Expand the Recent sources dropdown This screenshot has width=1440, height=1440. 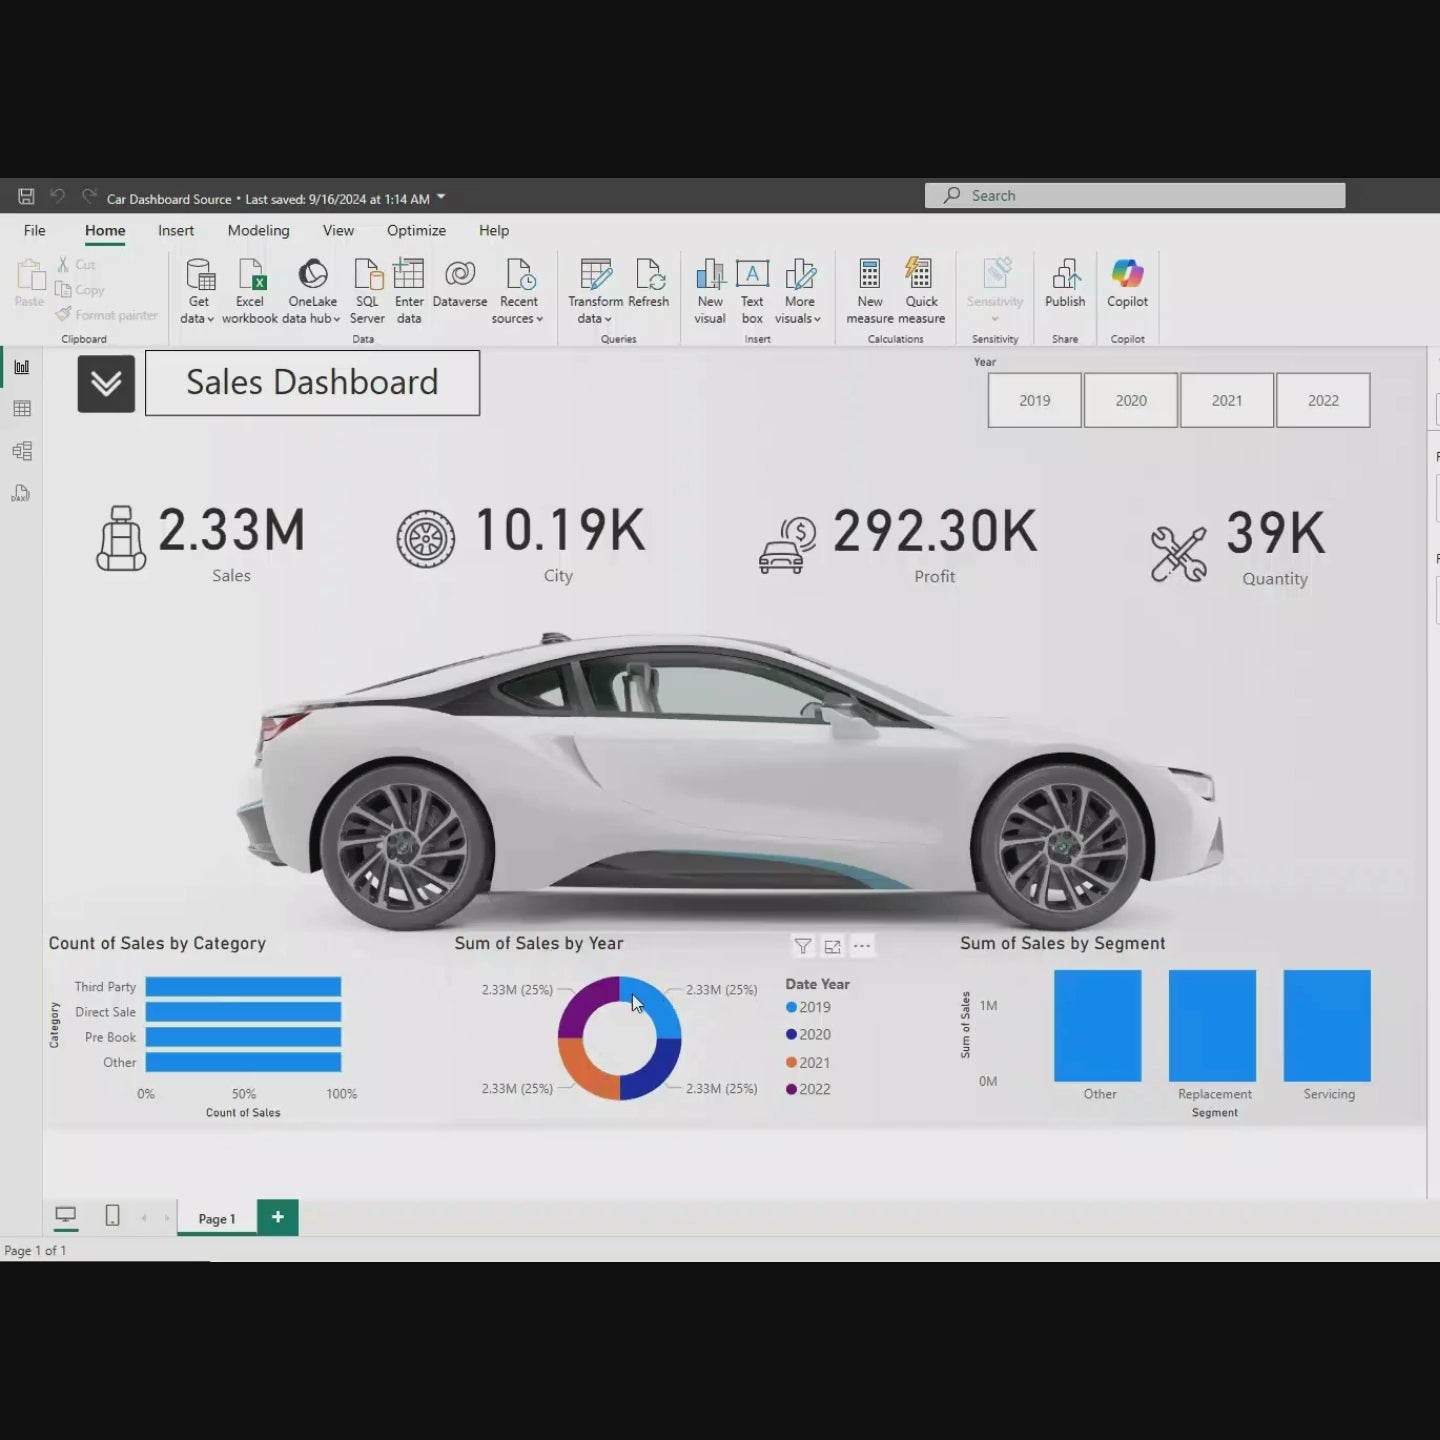518,318
